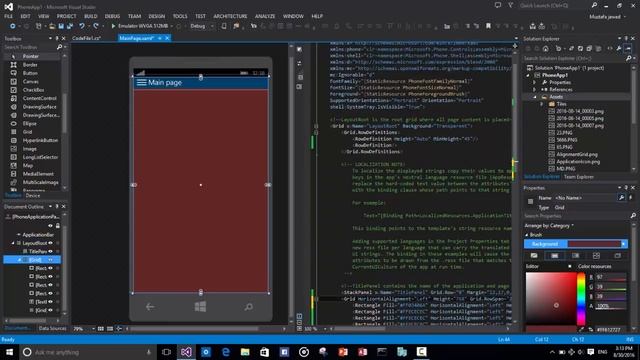The height and width of the screenshot is (360, 640).
Task: Switch to the Team Explorer tab
Action: (x=578, y=177)
